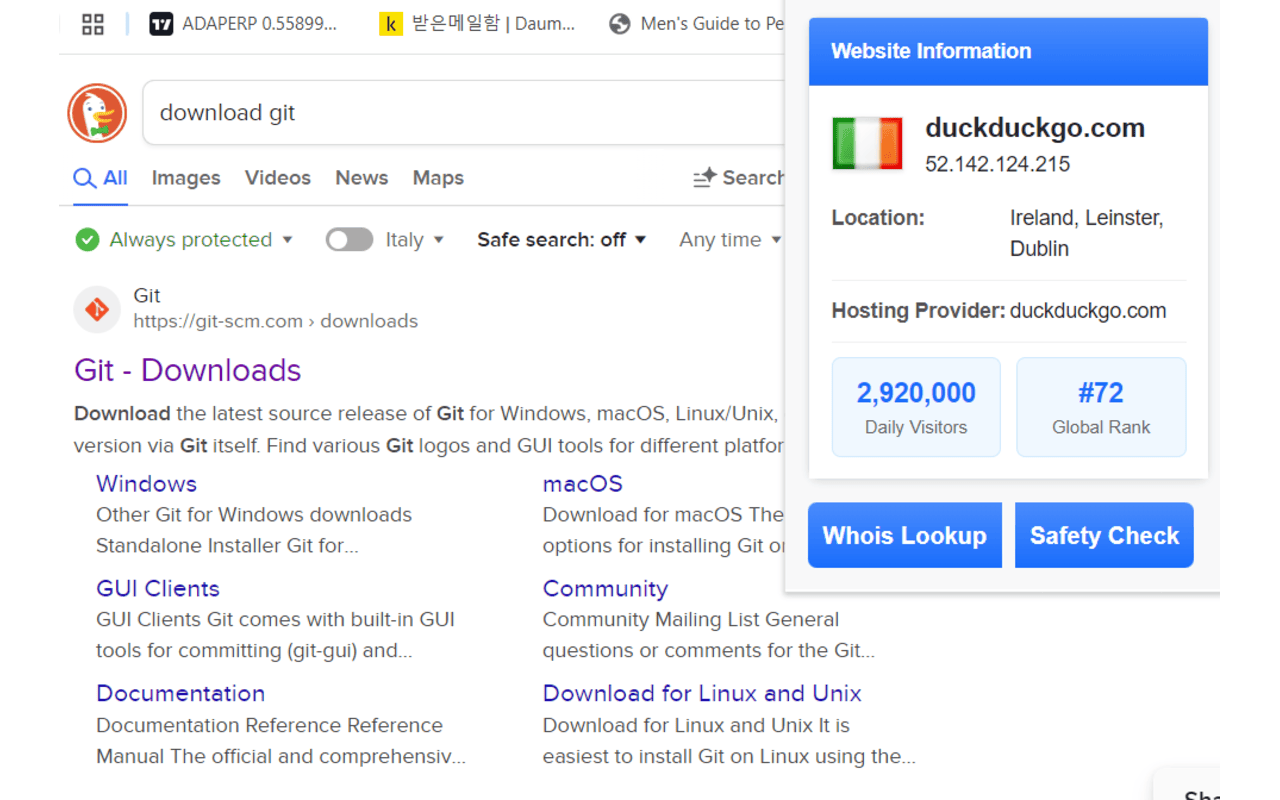Click the globe icon for Men's Guide bookmark

[x=620, y=24]
